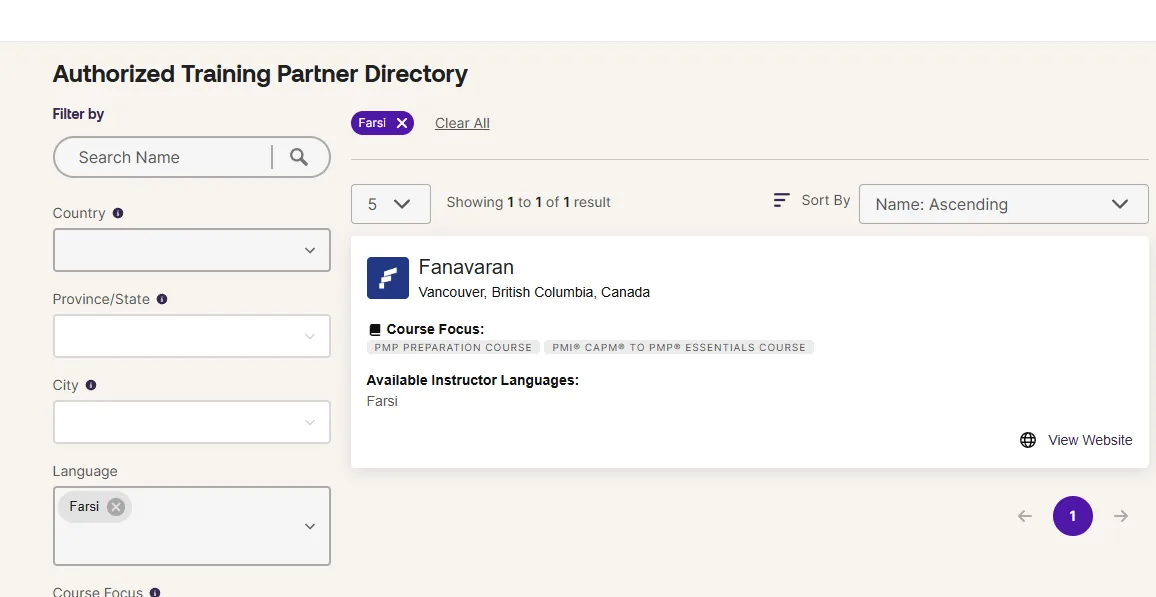
Task: Click the Province/State info icon
Action: tap(162, 299)
